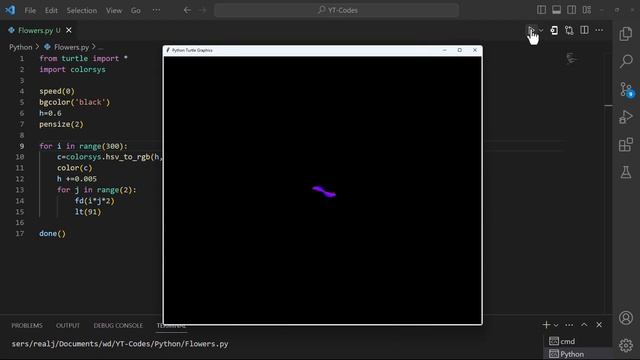Image resolution: width=640 pixels, height=360 pixels.
Task: Click the minimap at editor top right
Action: coord(572,59)
